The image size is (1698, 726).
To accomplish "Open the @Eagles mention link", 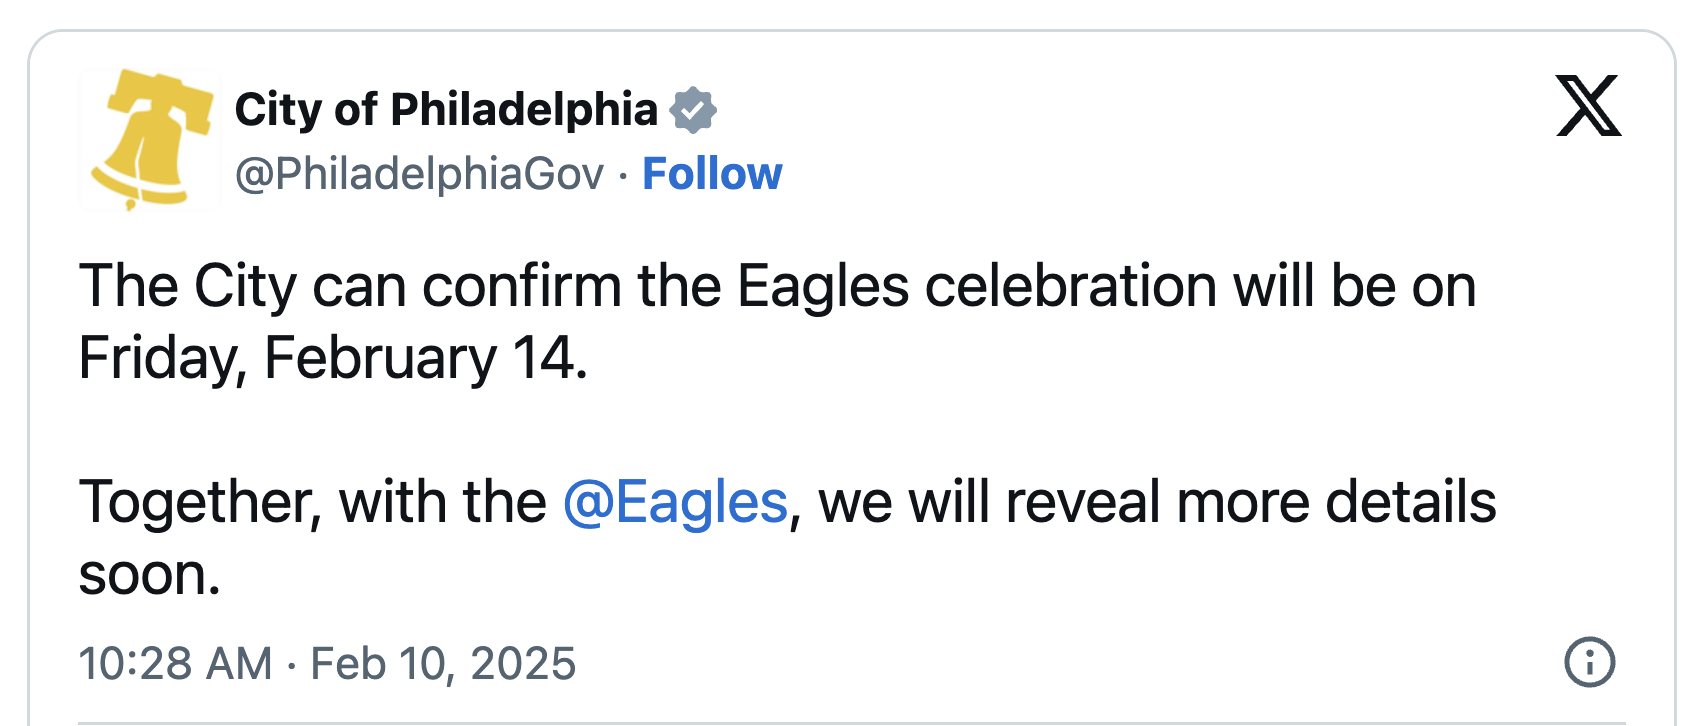I will [675, 502].
